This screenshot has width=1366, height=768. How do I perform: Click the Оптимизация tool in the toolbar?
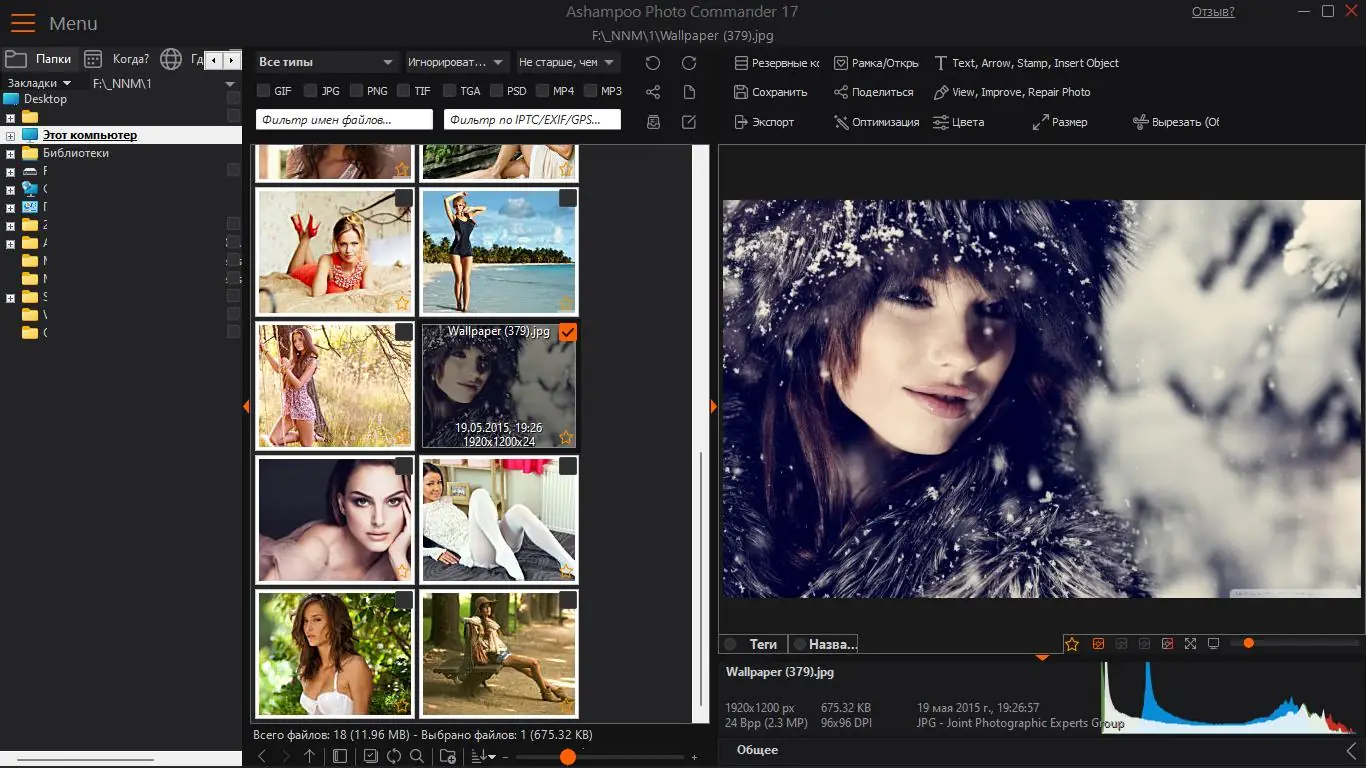tap(876, 121)
